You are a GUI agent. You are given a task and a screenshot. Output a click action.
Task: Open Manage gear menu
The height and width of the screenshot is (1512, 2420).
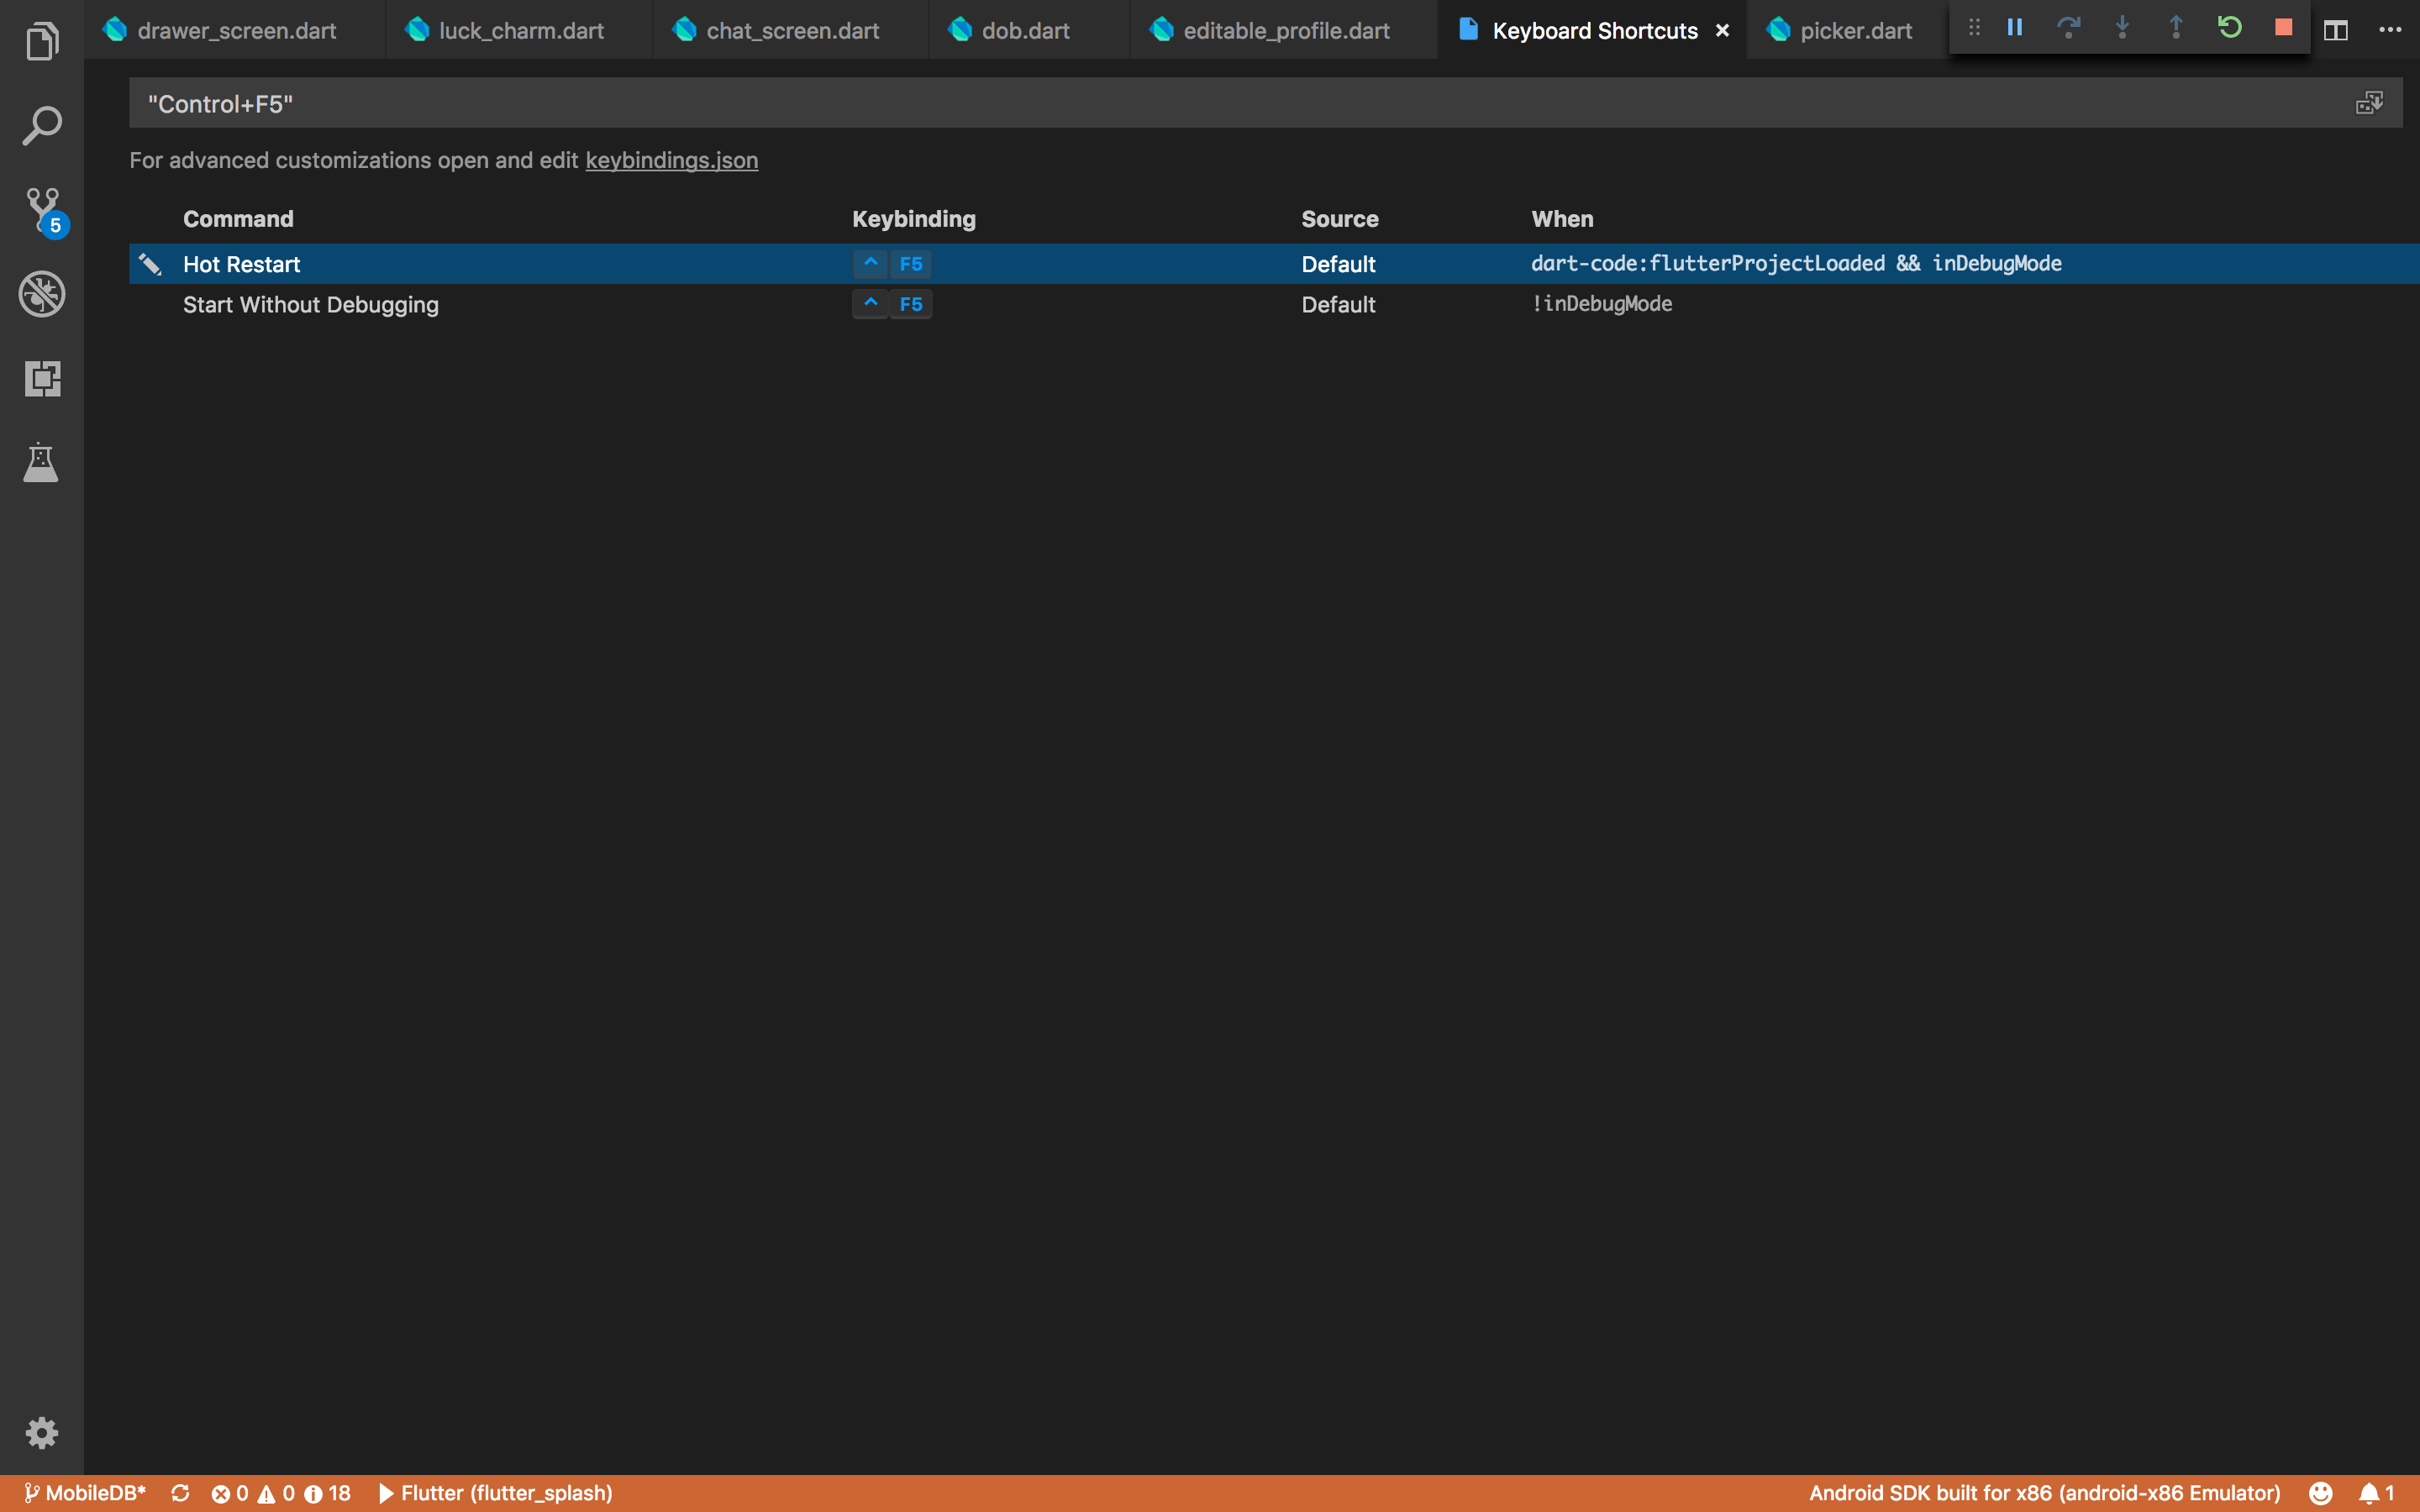pyautogui.click(x=42, y=1433)
